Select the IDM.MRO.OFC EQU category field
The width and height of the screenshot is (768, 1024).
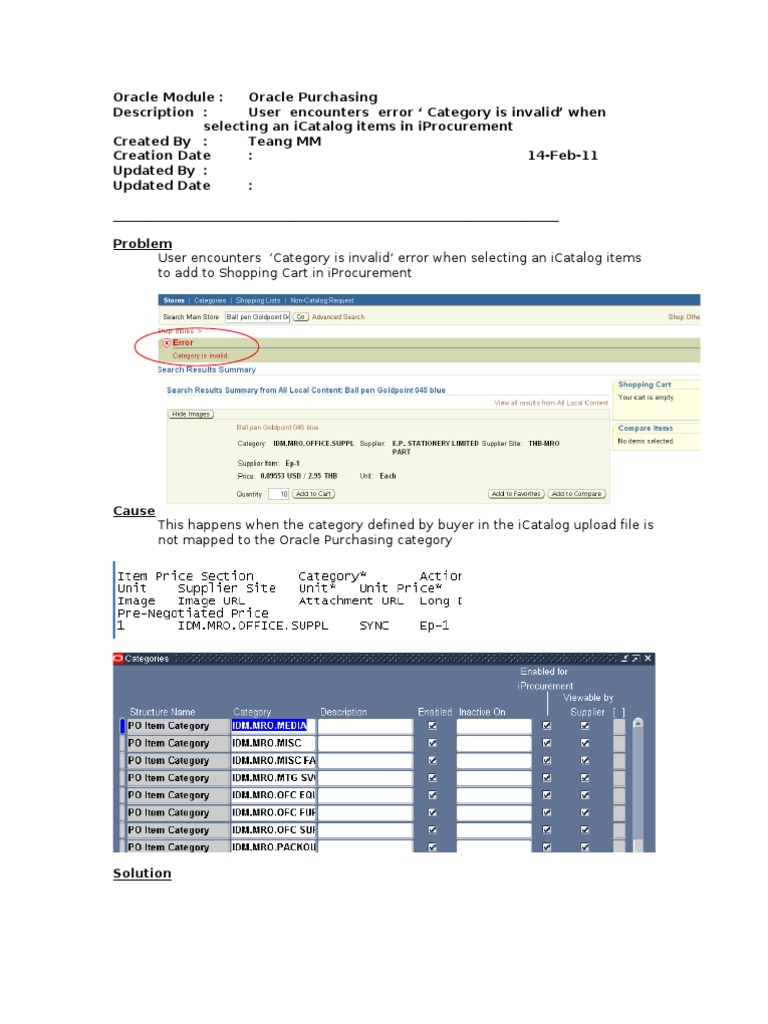tap(273, 795)
